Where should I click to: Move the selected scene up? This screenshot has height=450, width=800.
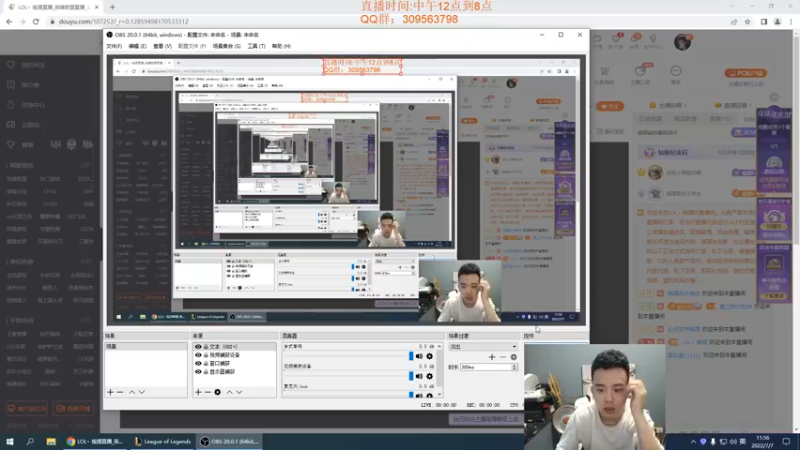pyautogui.click(x=132, y=392)
